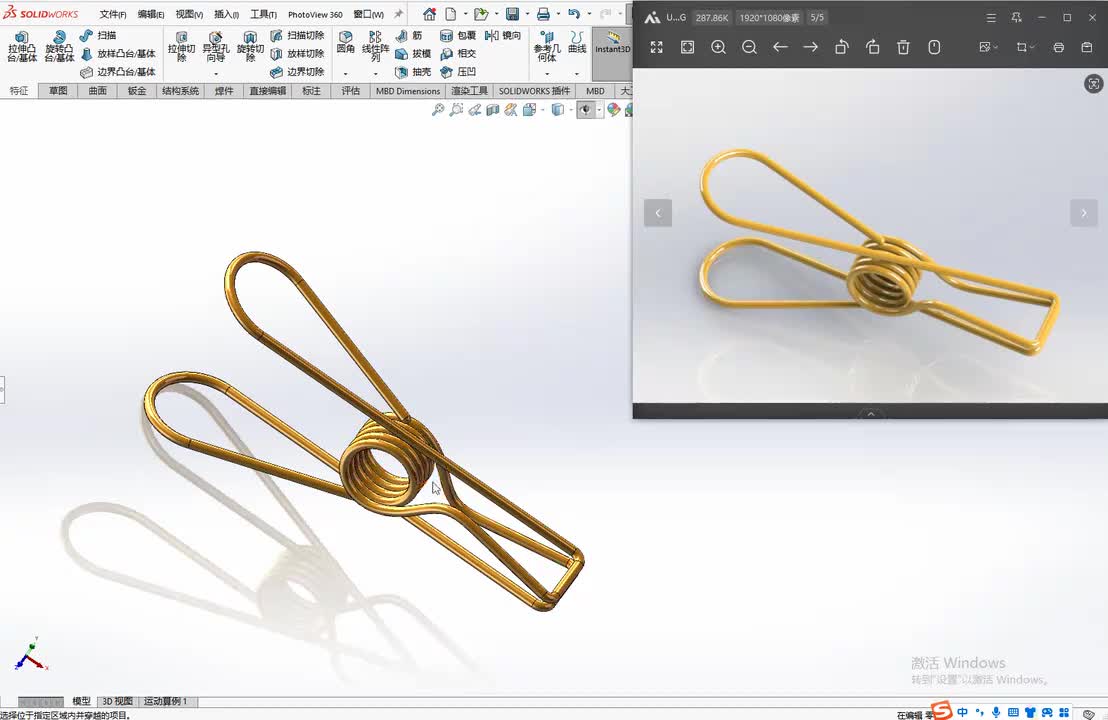Image resolution: width=1108 pixels, height=720 pixels.
Task: Expand the 线性阵列 pattern dropdown arrow
Action: pos(375,73)
